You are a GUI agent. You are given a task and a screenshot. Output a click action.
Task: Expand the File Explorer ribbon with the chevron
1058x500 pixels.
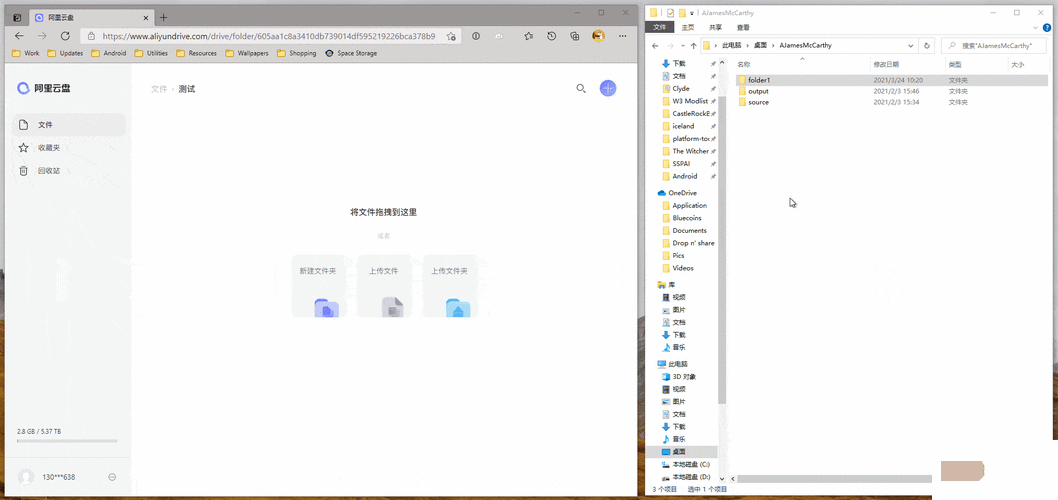click(1036, 28)
